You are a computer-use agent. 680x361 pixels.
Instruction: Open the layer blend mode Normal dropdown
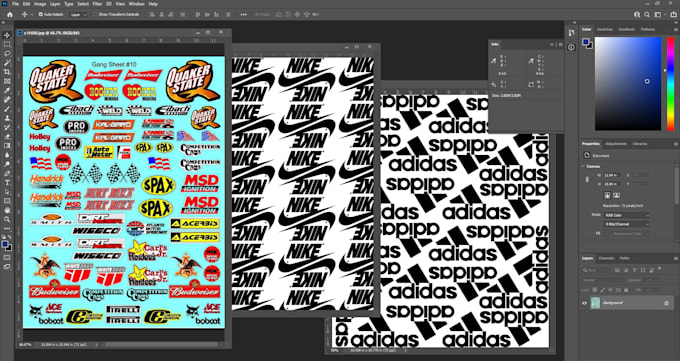click(x=603, y=280)
